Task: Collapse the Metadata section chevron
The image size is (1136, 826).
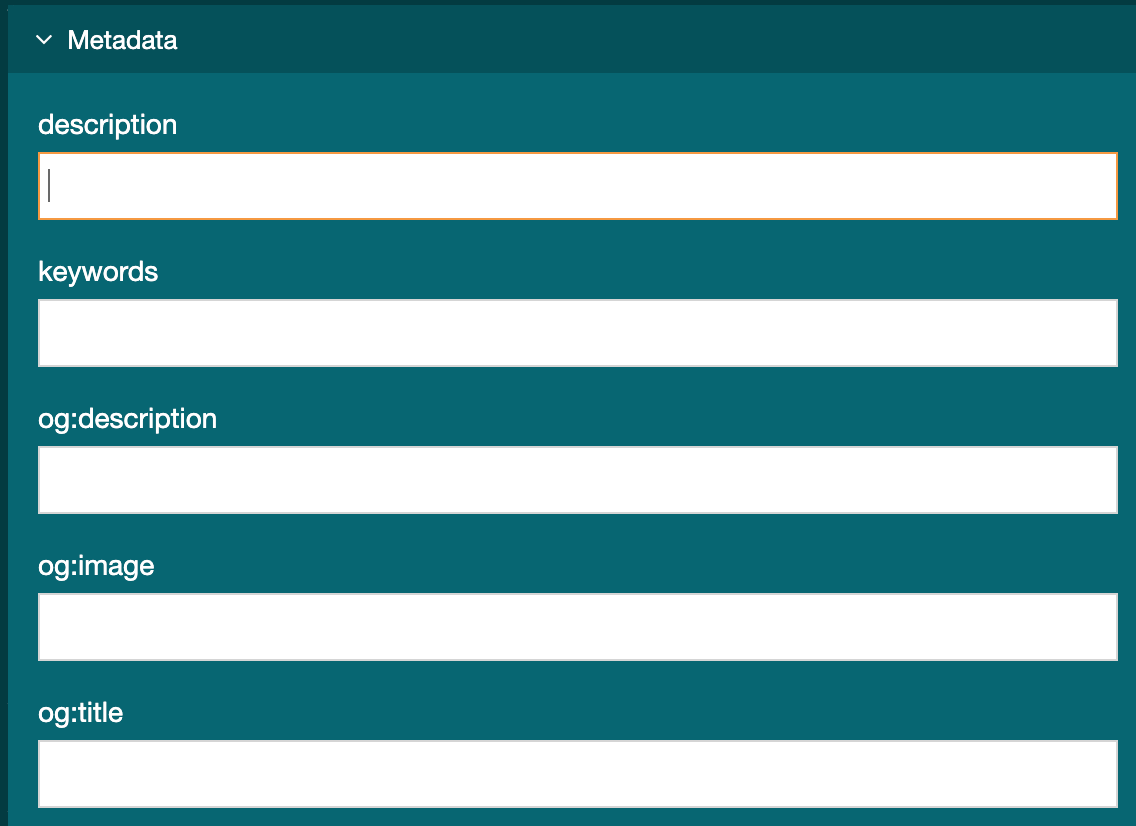Action: 43,40
